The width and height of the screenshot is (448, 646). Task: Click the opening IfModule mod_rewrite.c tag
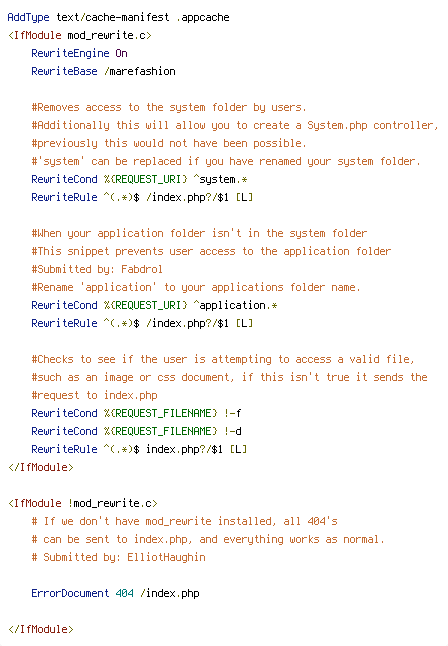click(x=80, y=35)
